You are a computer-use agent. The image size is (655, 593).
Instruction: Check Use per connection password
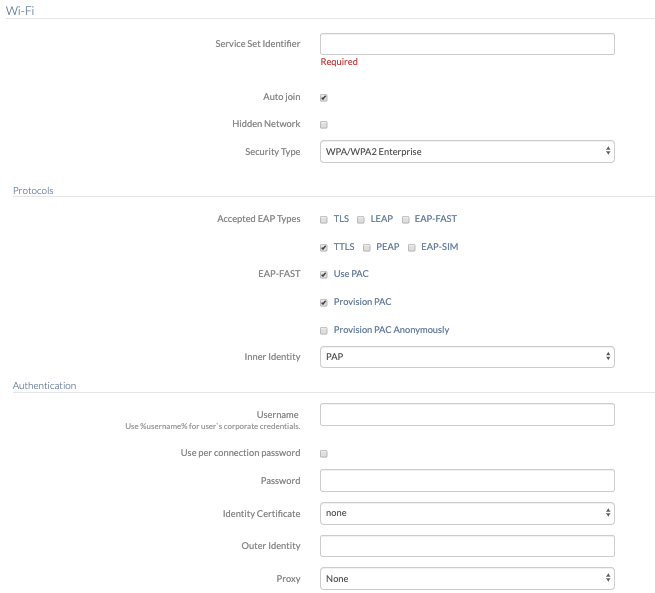pyautogui.click(x=324, y=454)
